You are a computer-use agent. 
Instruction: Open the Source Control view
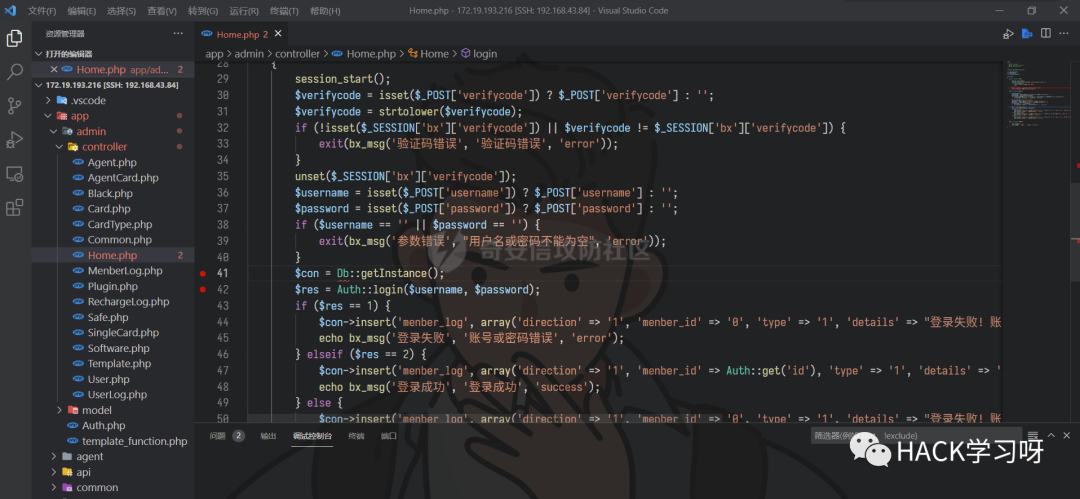[x=15, y=106]
